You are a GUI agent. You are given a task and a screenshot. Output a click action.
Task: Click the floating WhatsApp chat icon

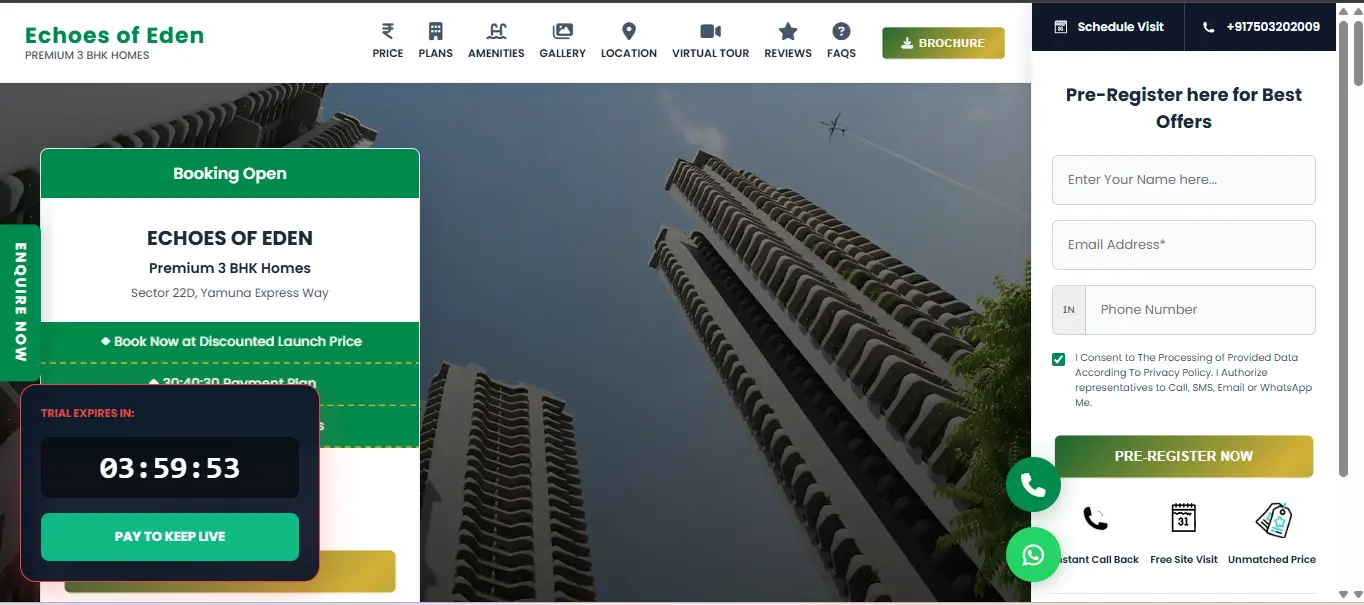pos(1033,554)
